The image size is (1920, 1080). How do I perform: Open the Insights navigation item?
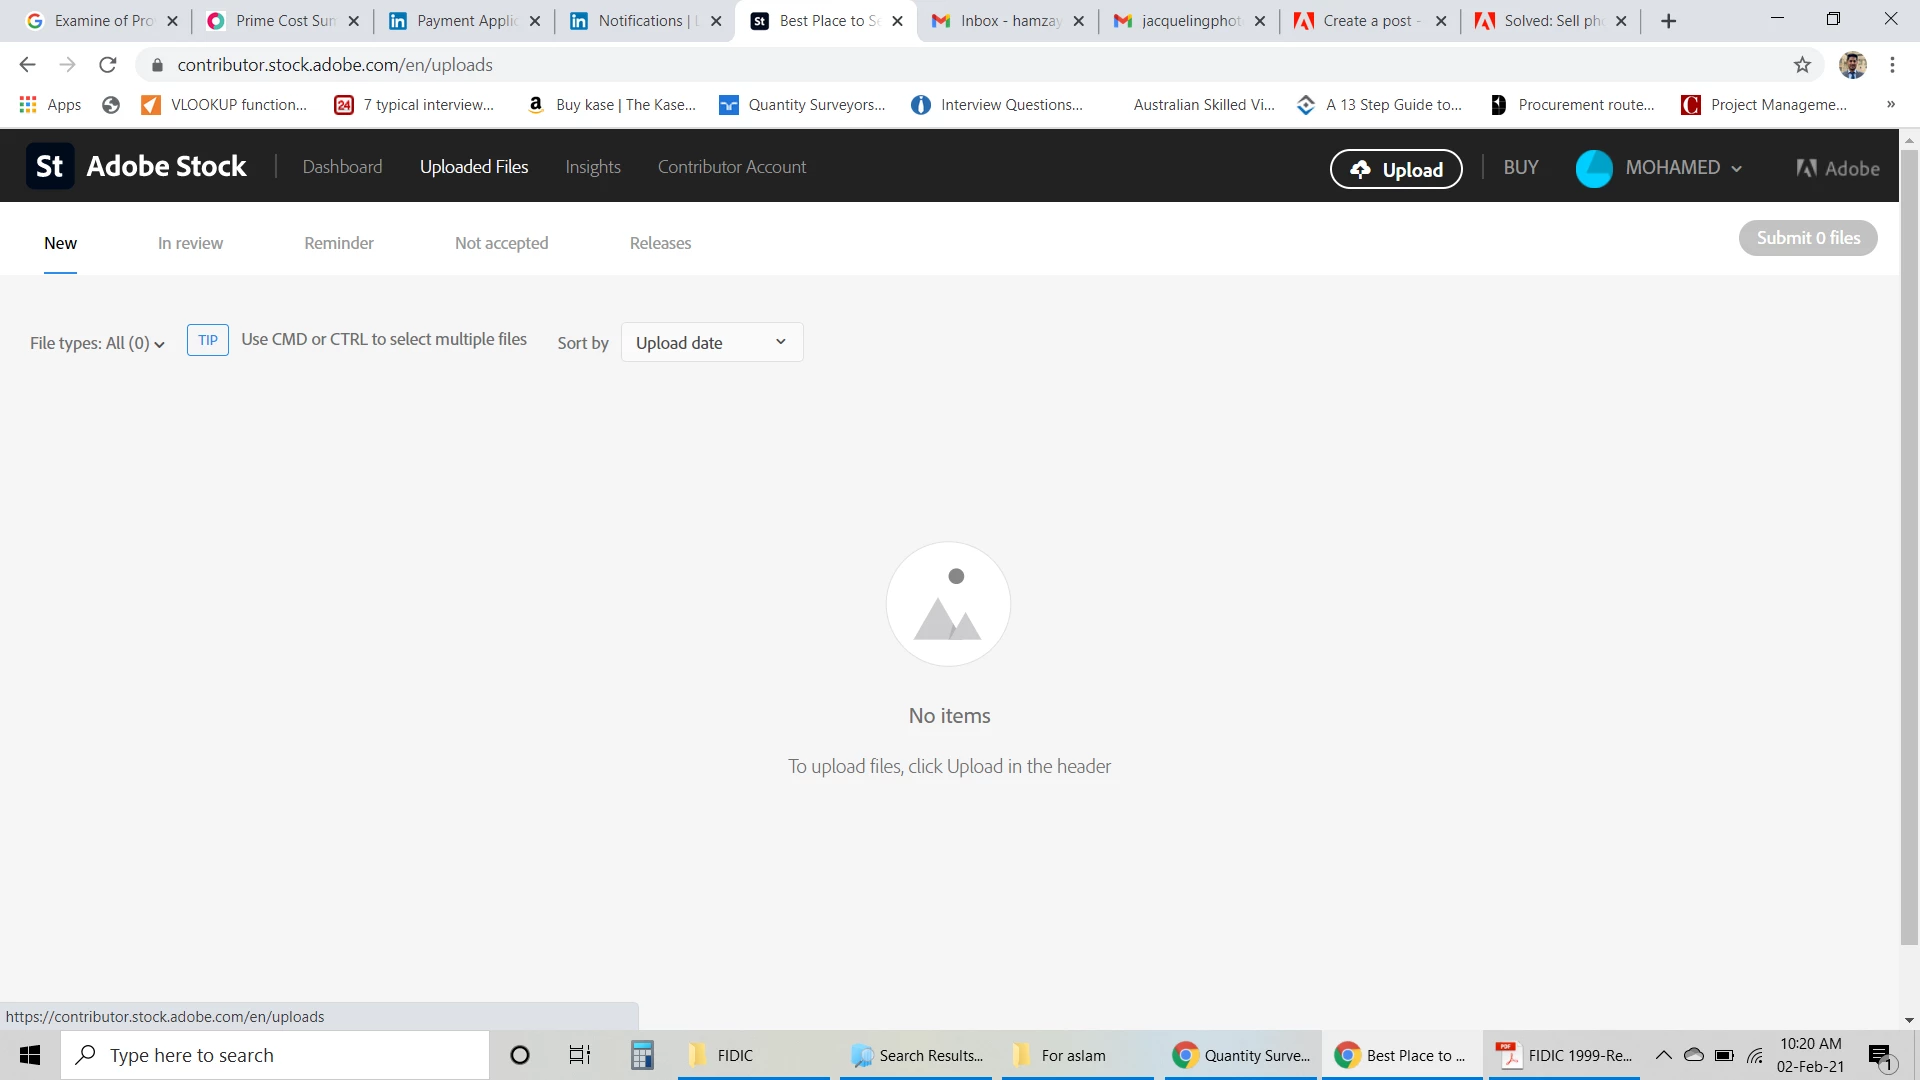tap(593, 167)
